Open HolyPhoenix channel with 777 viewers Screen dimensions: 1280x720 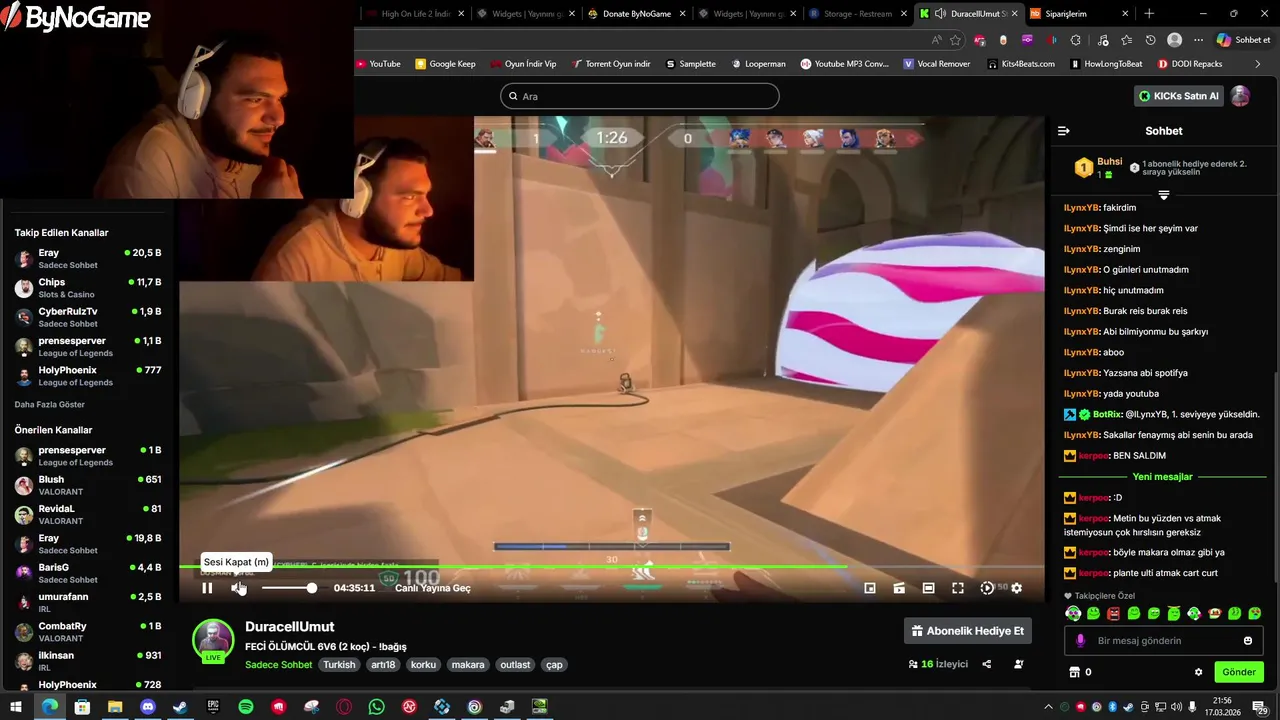tap(88, 376)
